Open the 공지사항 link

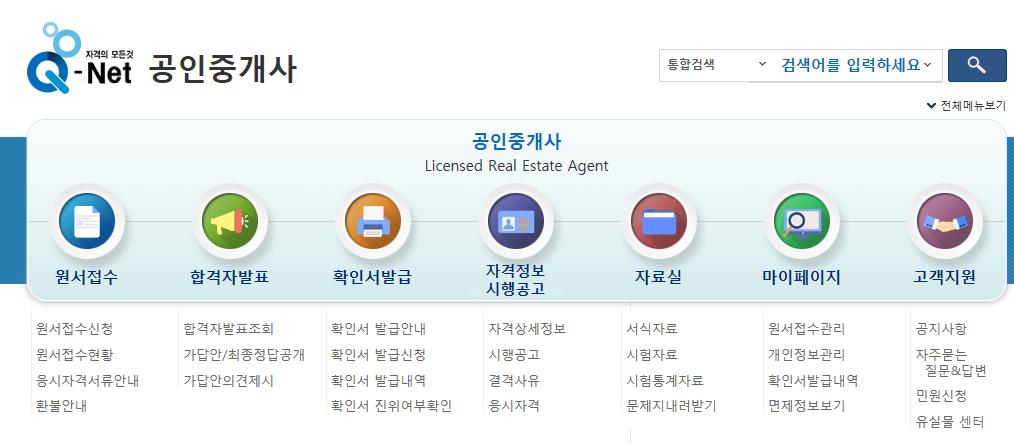pyautogui.click(x=941, y=329)
